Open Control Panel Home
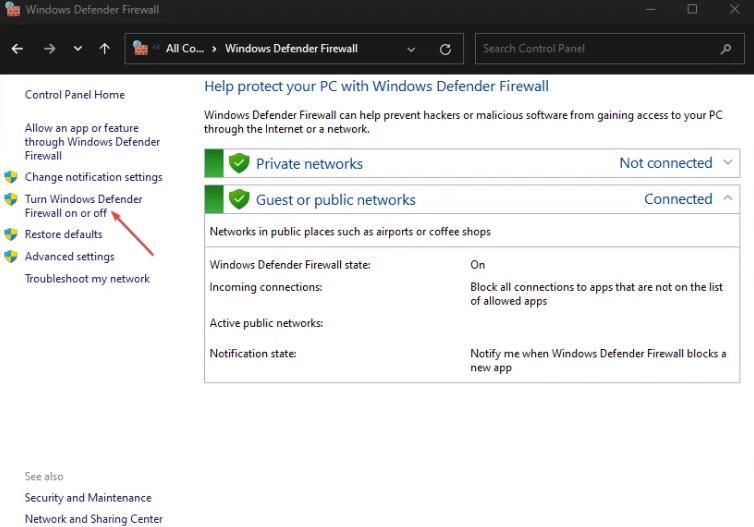This screenshot has width=754, height=527. click(x=75, y=95)
